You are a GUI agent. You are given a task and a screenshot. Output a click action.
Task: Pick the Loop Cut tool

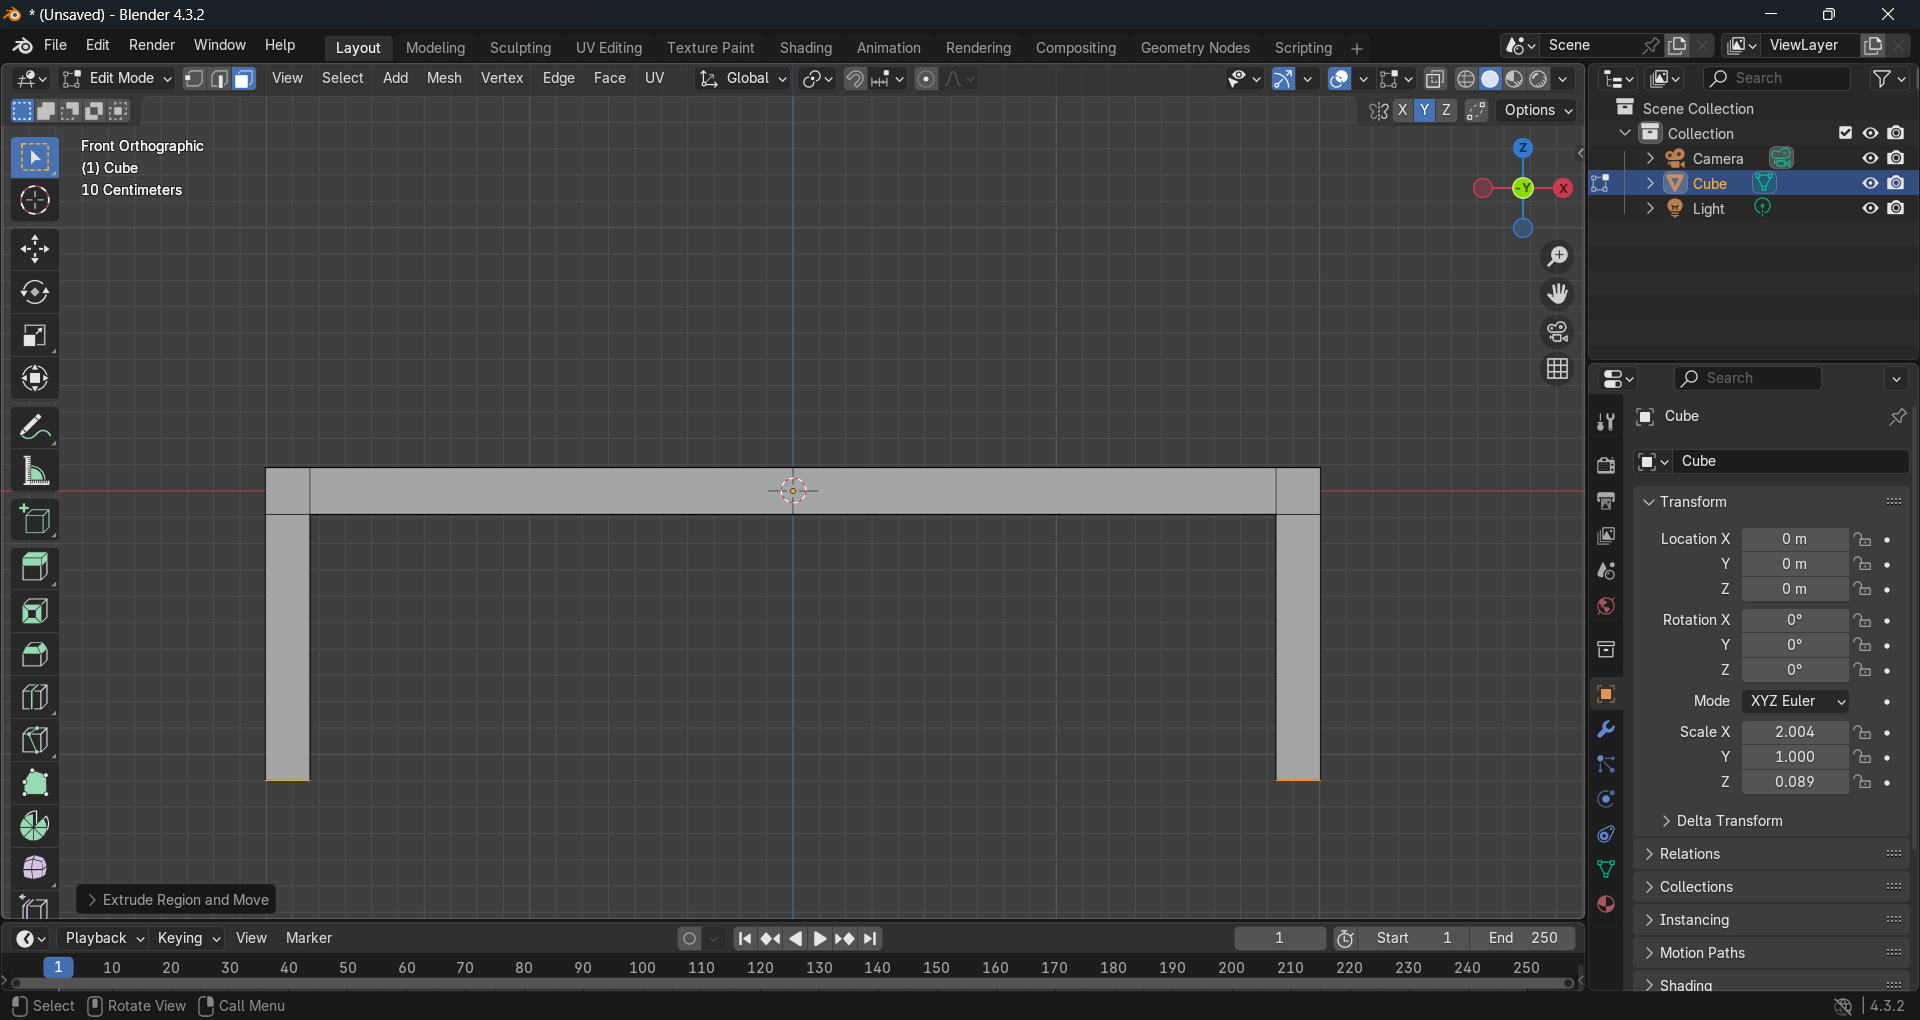click(x=35, y=697)
